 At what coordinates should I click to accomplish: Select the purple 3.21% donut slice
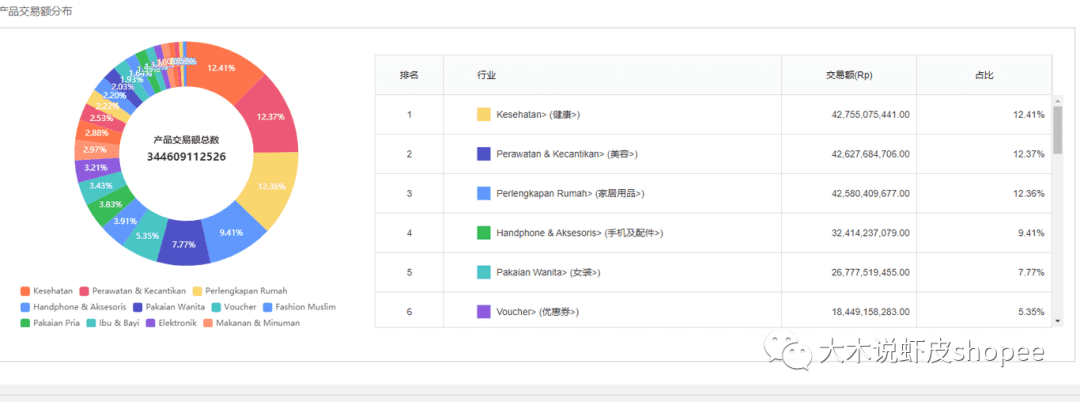pyautogui.click(x=95, y=167)
